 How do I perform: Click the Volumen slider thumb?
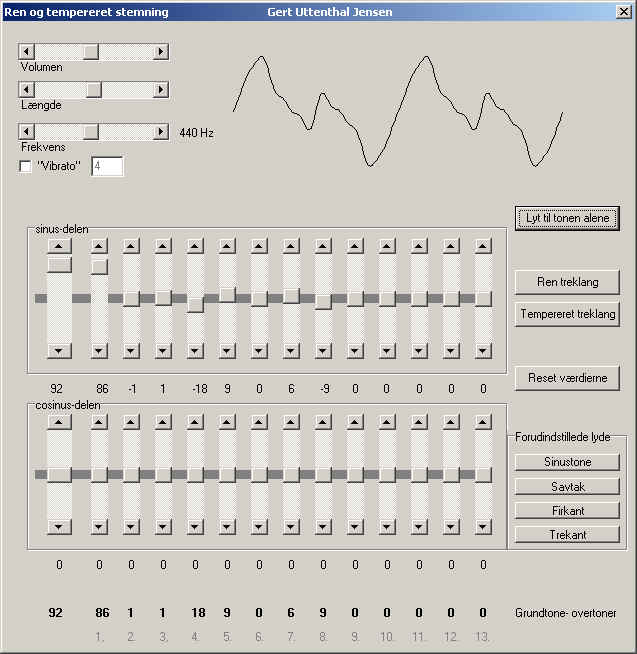coord(91,52)
